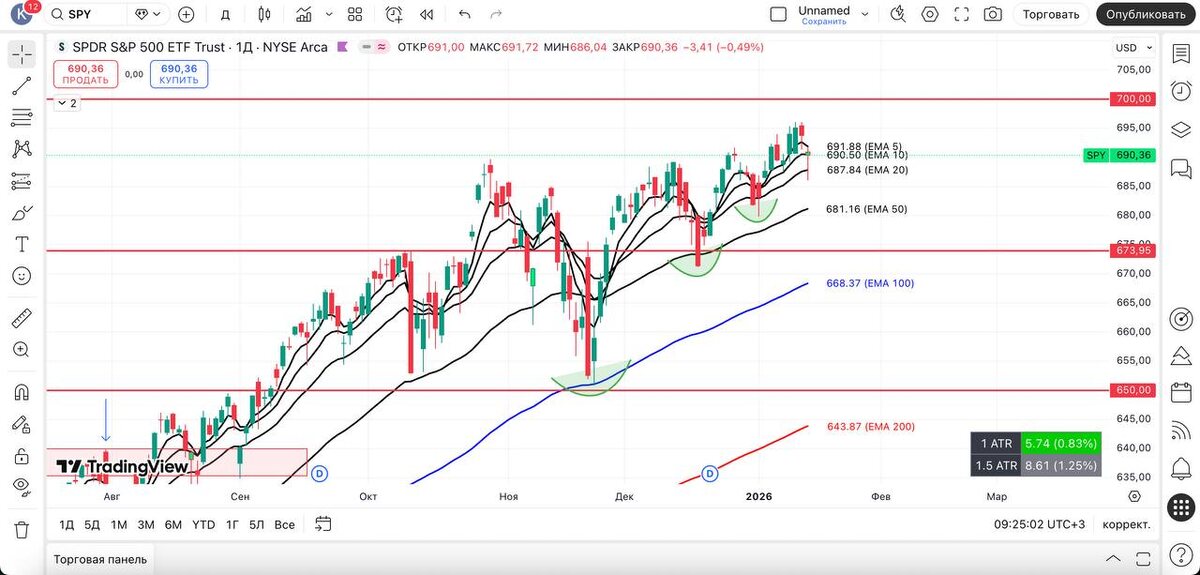The image size is (1200, 575).
Task: Activate the zoom in tool
Action: pyautogui.click(x=22, y=349)
